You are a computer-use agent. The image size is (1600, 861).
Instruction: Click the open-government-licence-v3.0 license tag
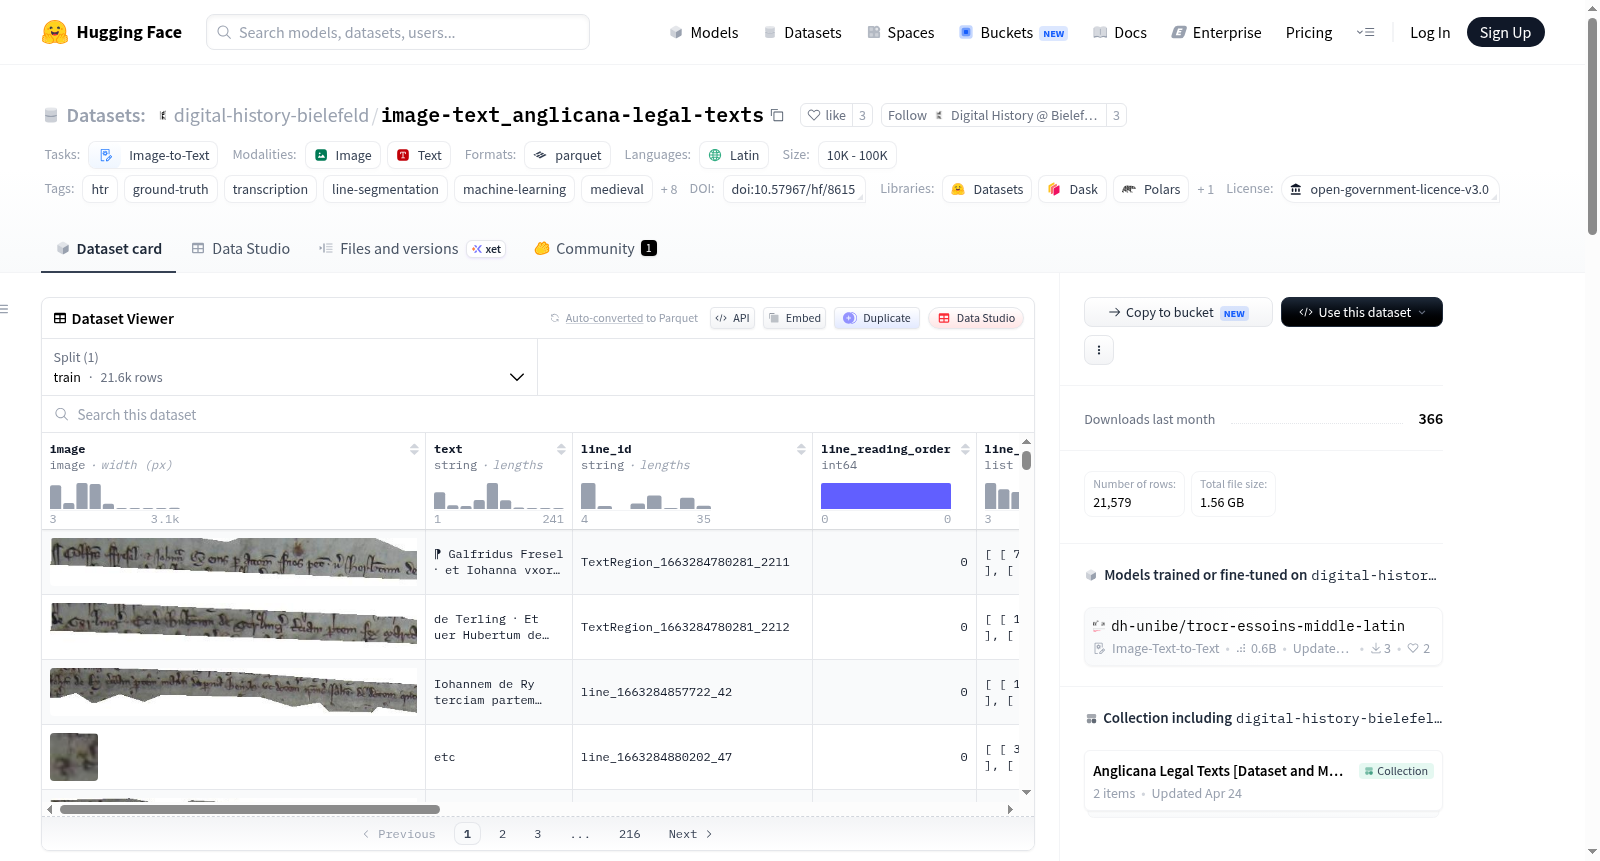pyautogui.click(x=1390, y=189)
